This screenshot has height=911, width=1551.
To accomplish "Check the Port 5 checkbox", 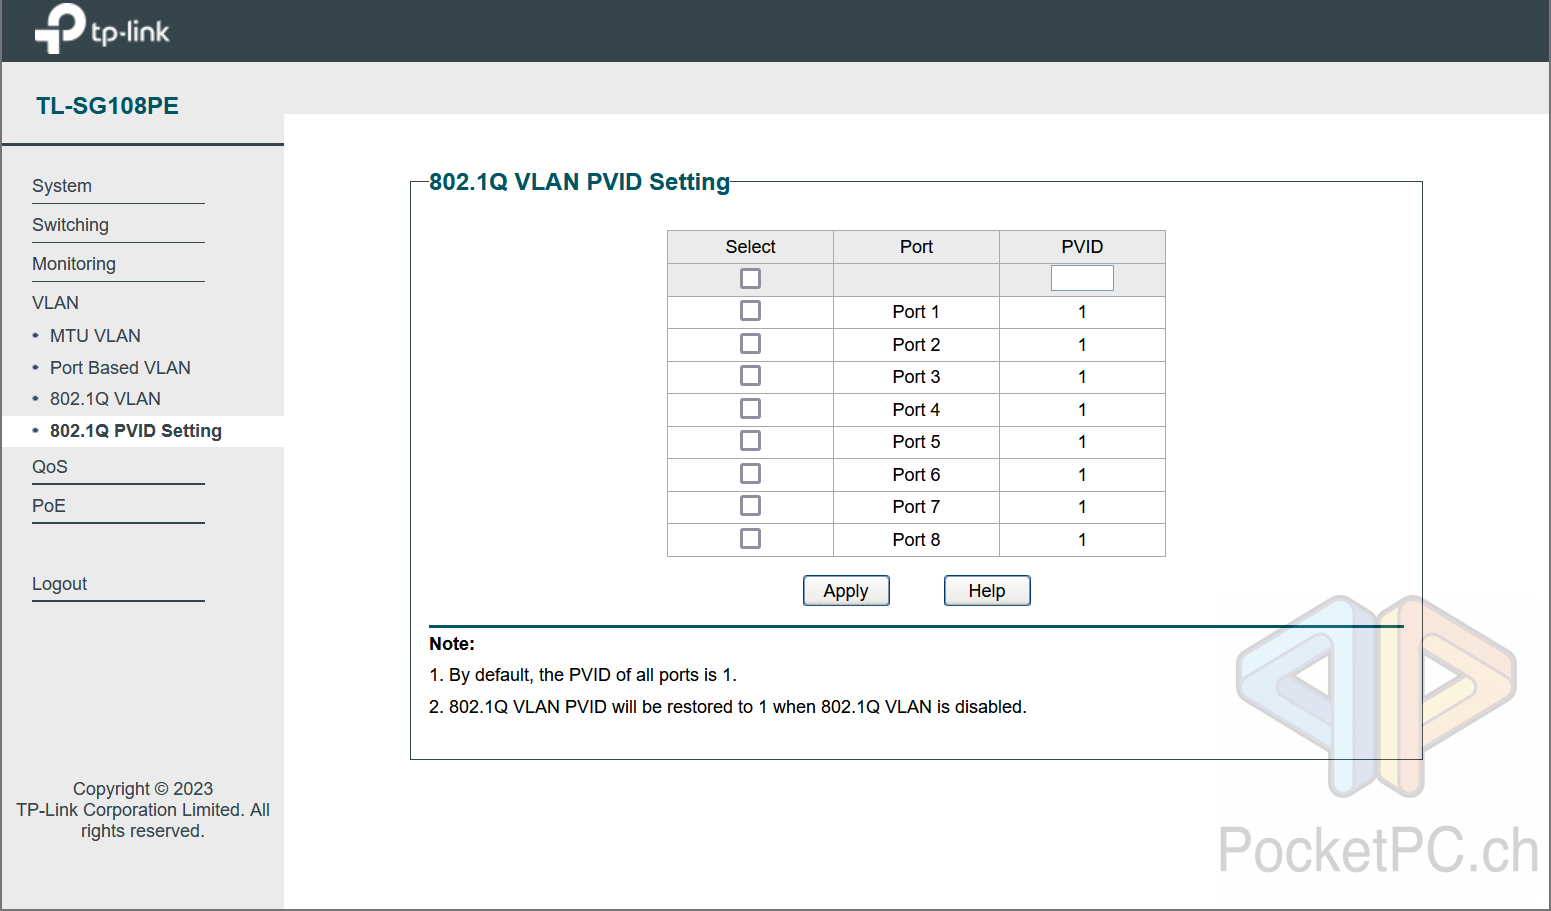I will click(750, 441).
